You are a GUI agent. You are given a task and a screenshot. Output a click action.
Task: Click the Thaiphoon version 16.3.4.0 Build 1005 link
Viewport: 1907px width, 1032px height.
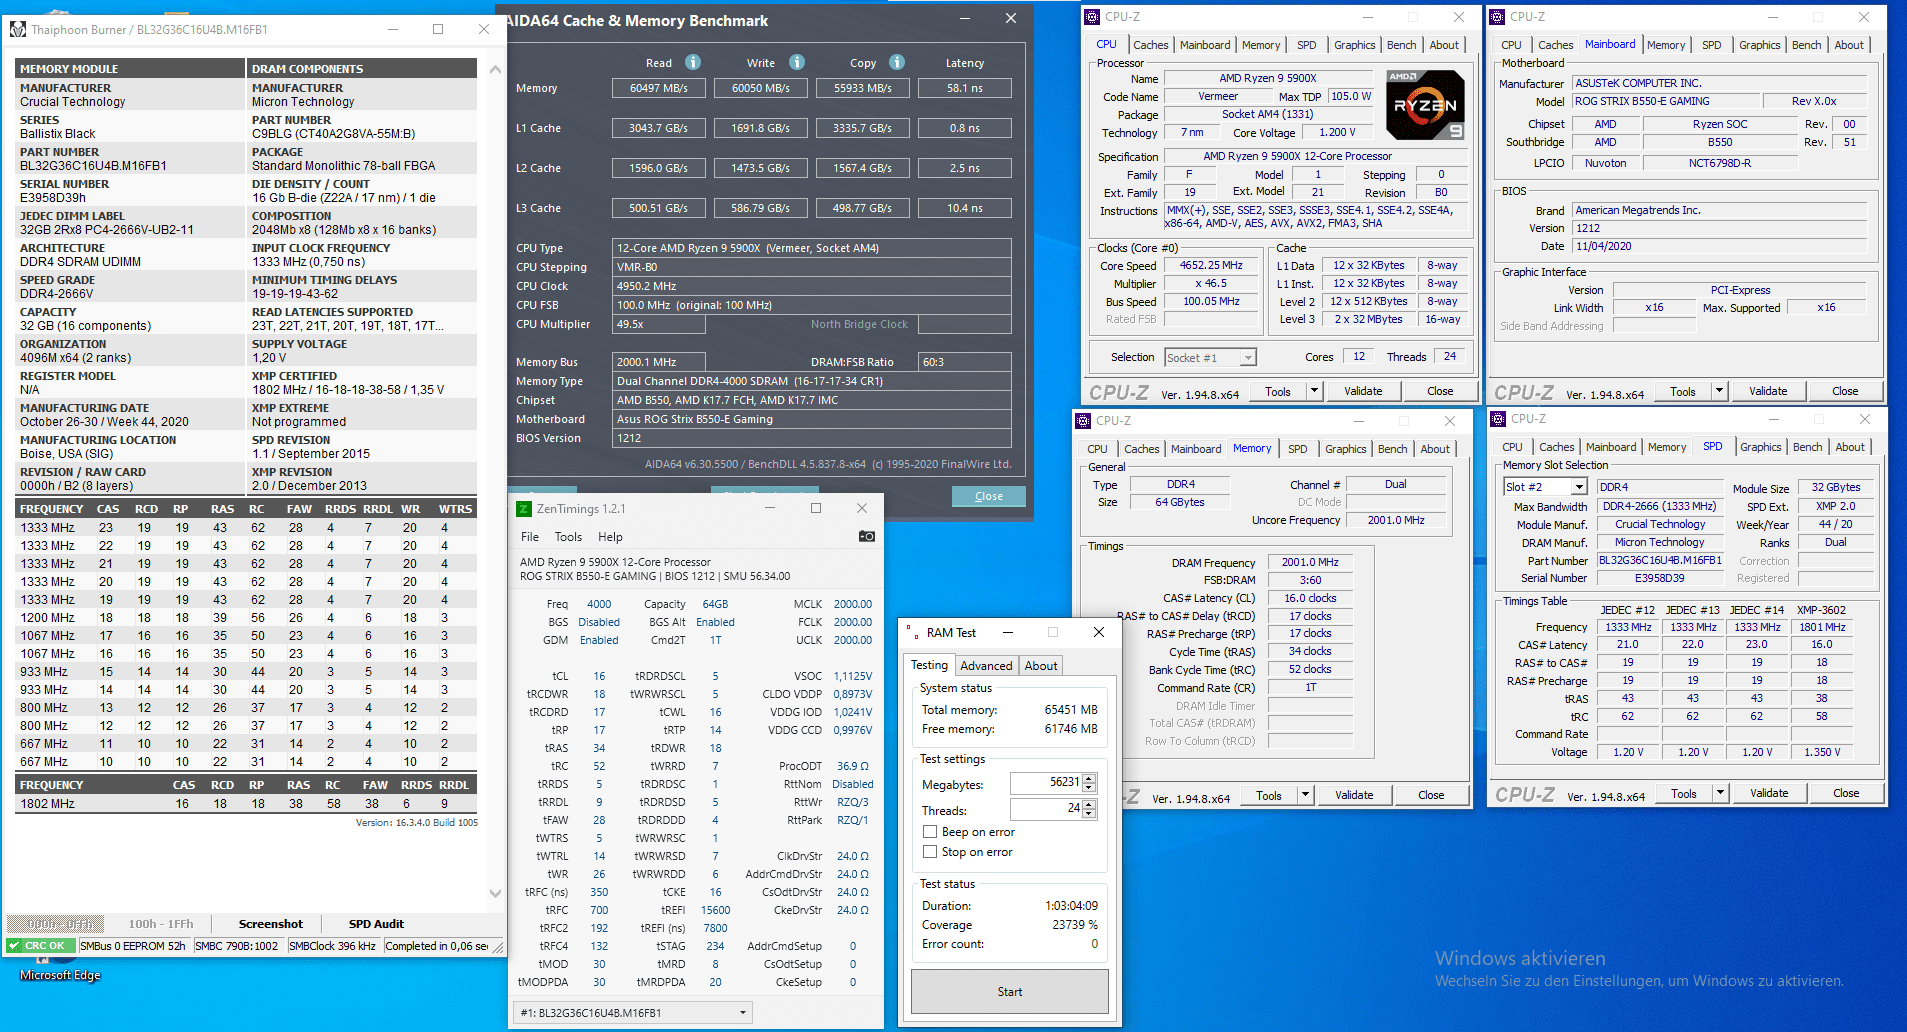(416, 823)
